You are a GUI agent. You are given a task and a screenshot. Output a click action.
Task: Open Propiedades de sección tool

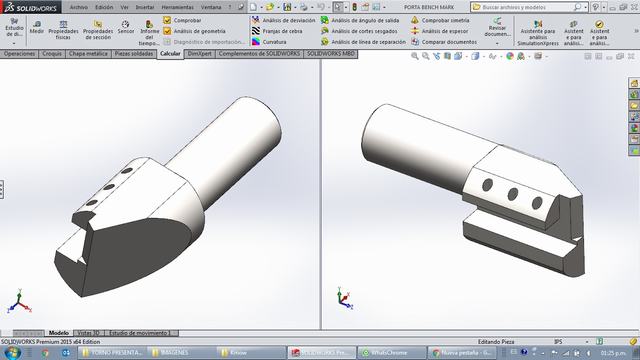coord(98,30)
